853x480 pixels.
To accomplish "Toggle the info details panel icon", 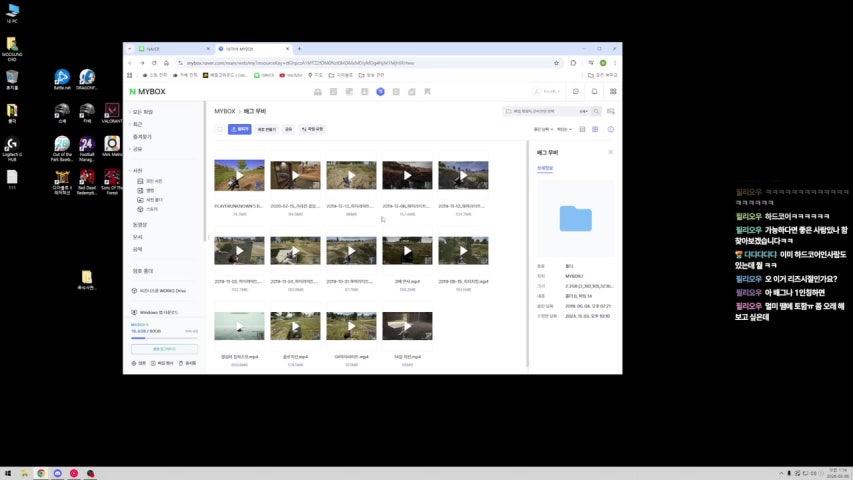I will coord(611,129).
